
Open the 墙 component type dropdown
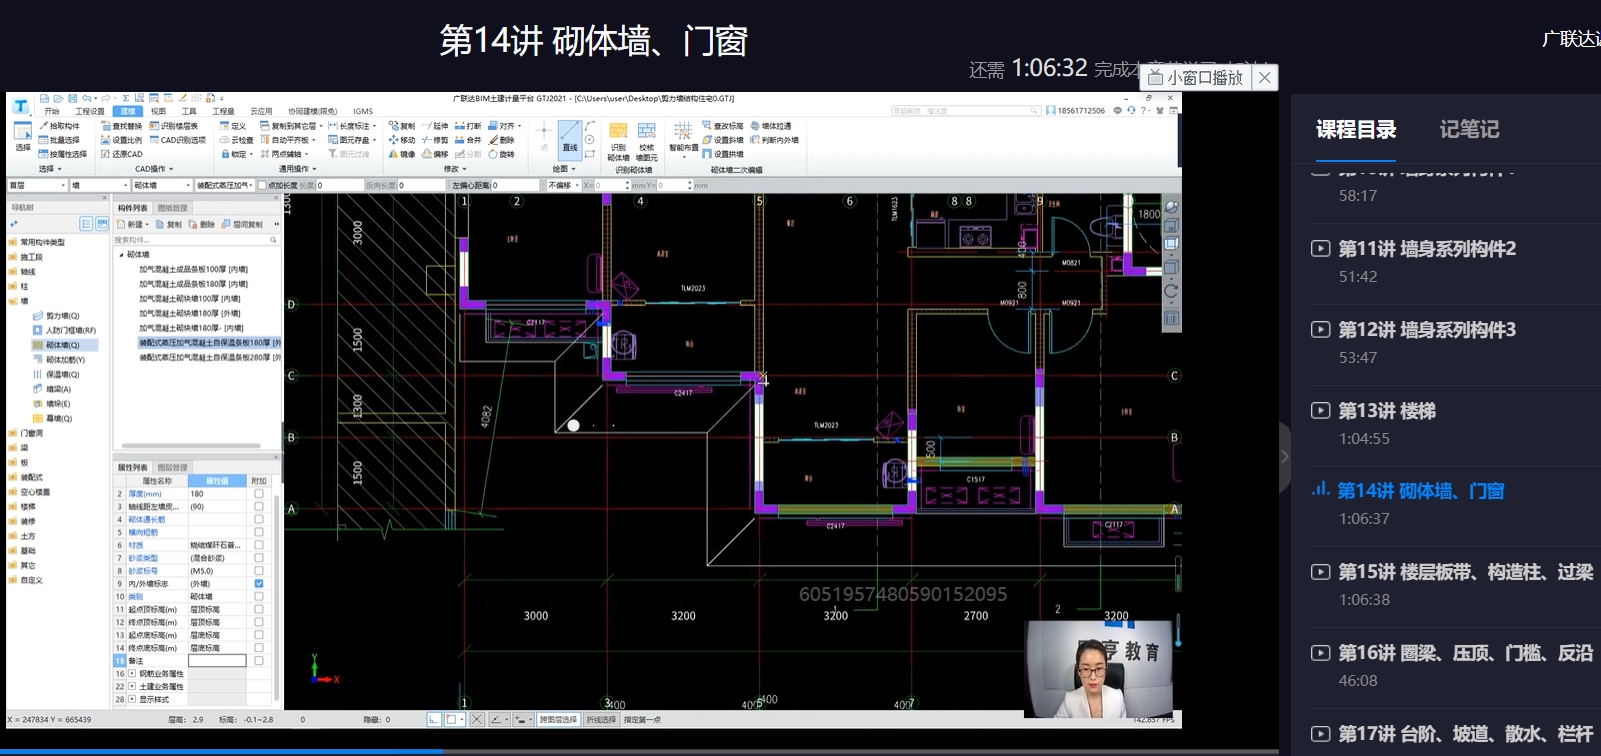[x=100, y=185]
